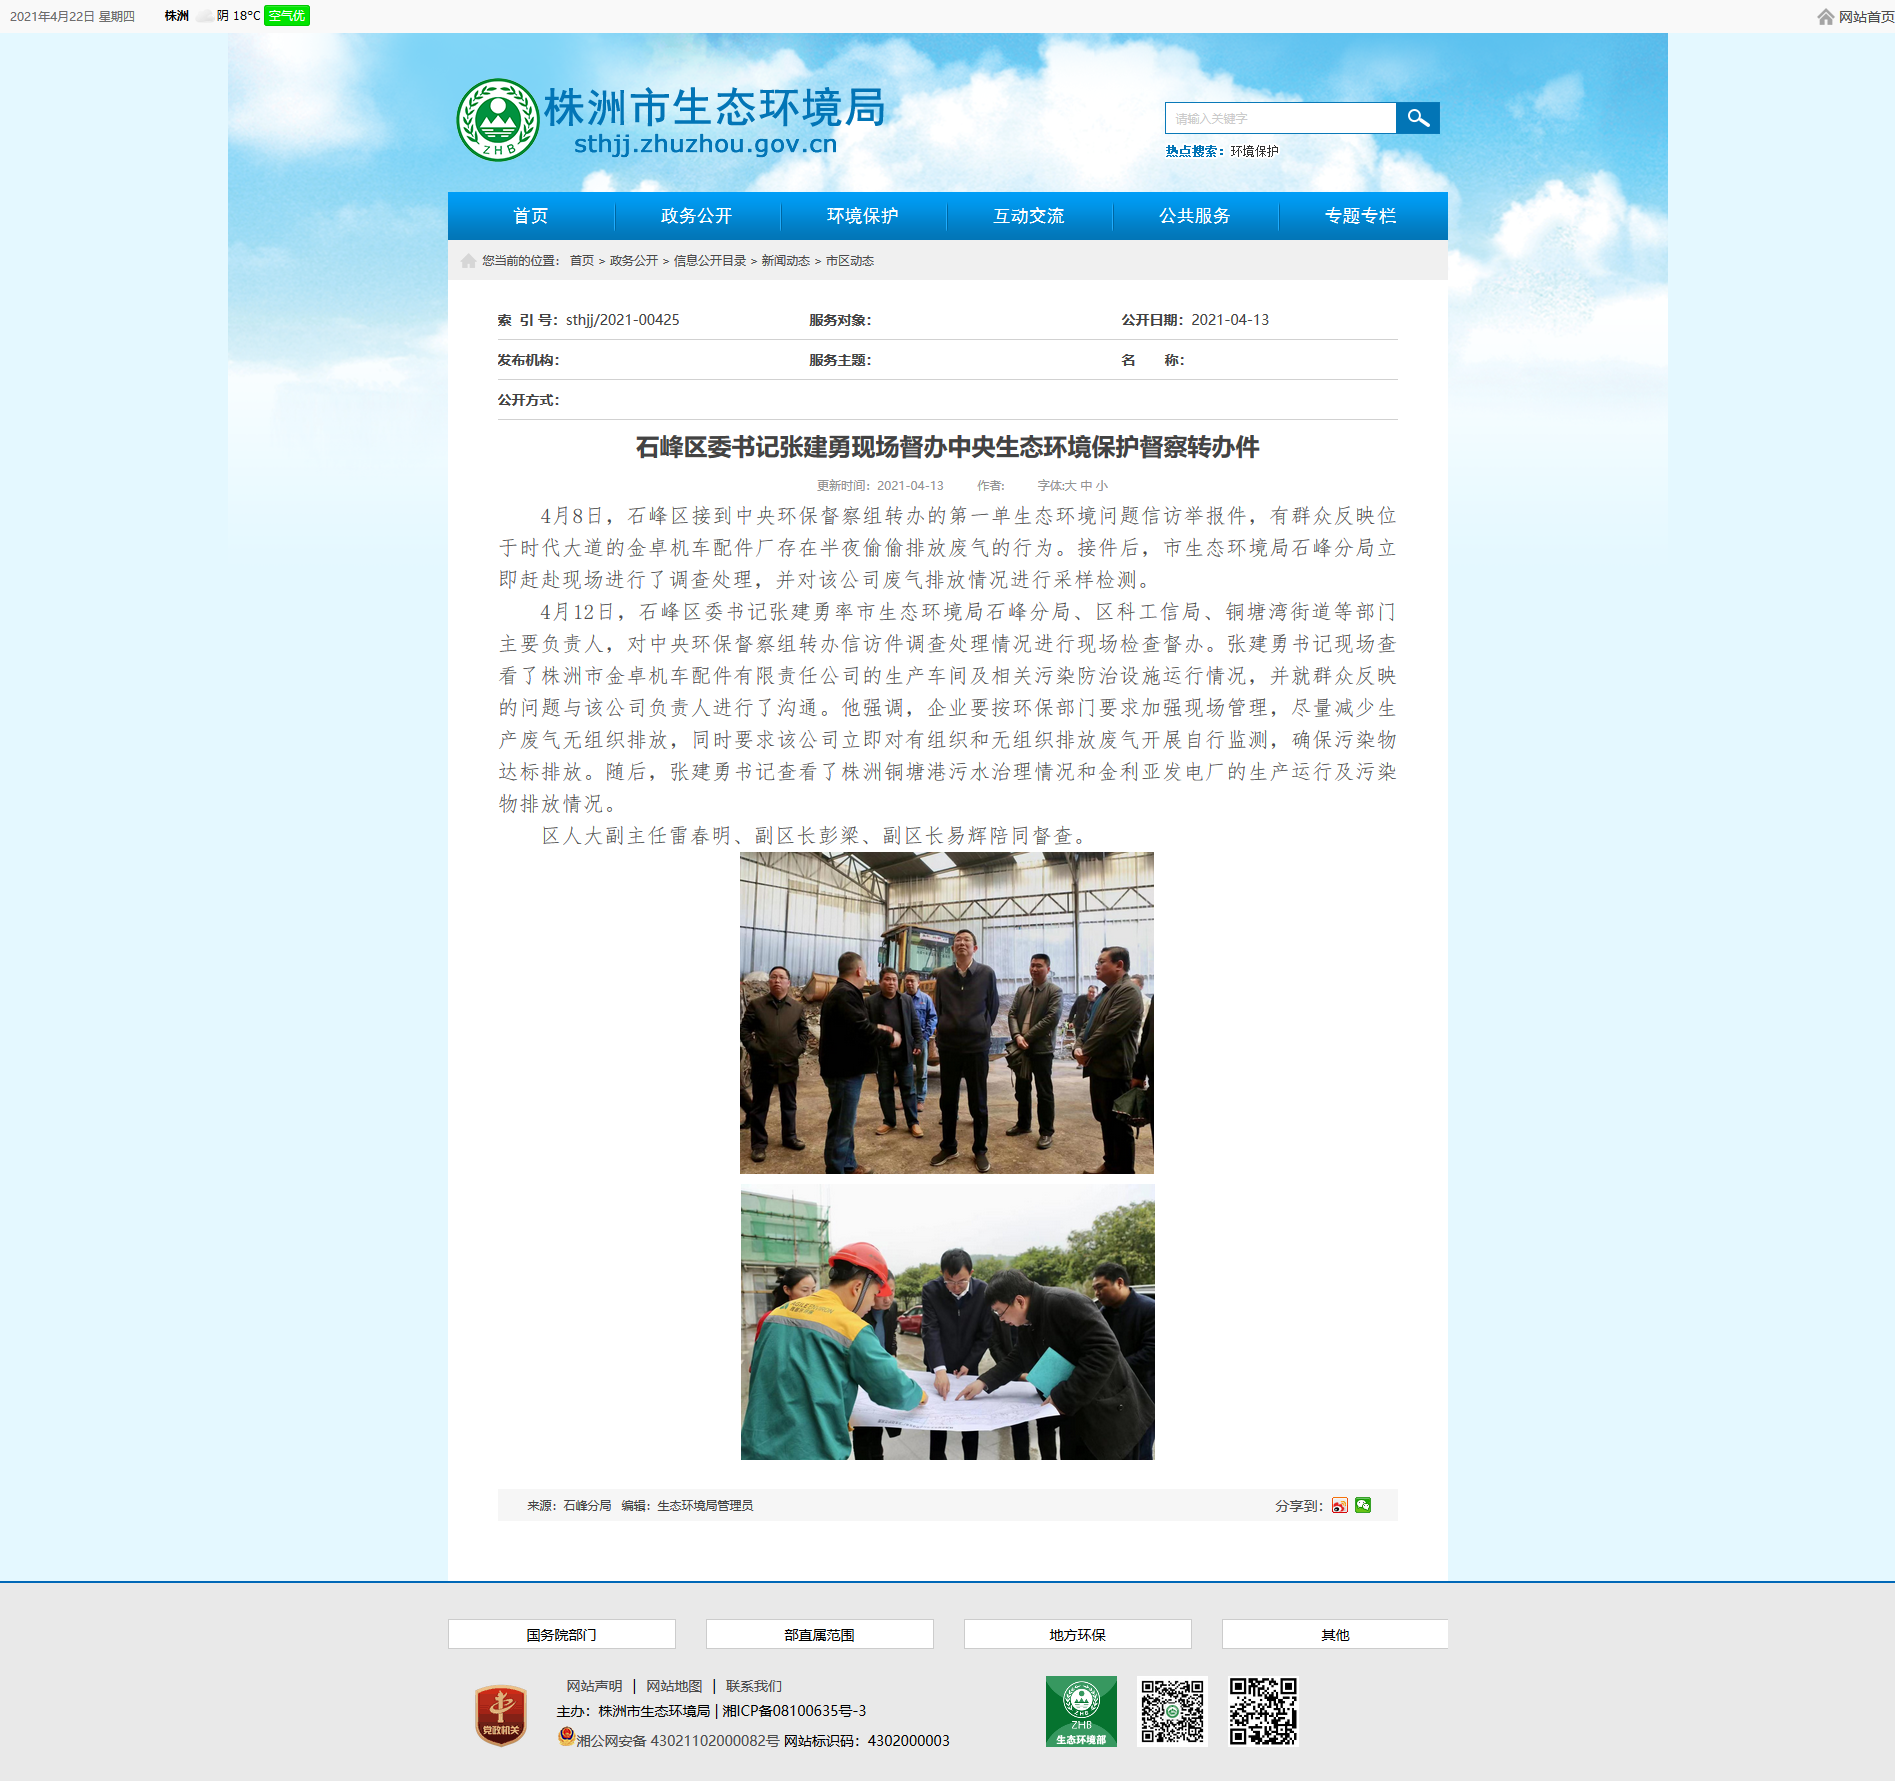Viewport: 1895px width, 1781px height.
Task: Open the 政务公开 navigation tab
Action: [697, 216]
